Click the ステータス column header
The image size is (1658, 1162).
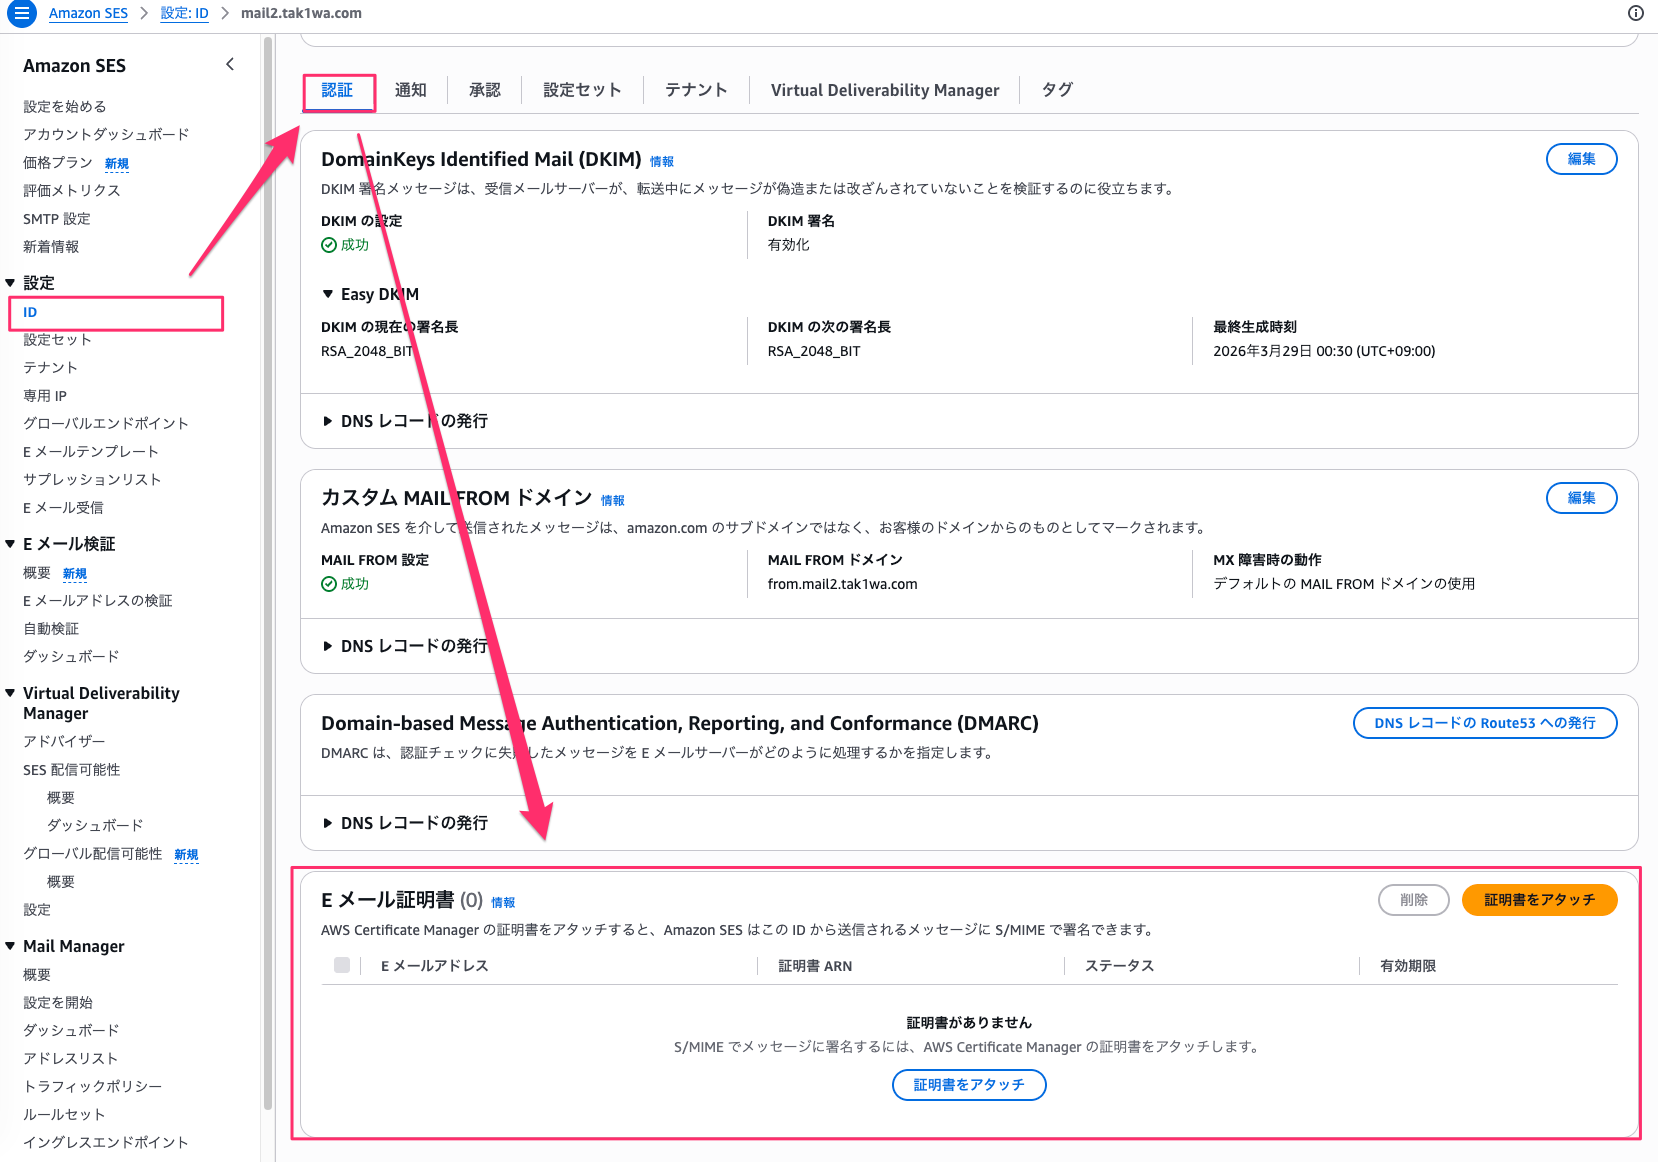click(1120, 965)
